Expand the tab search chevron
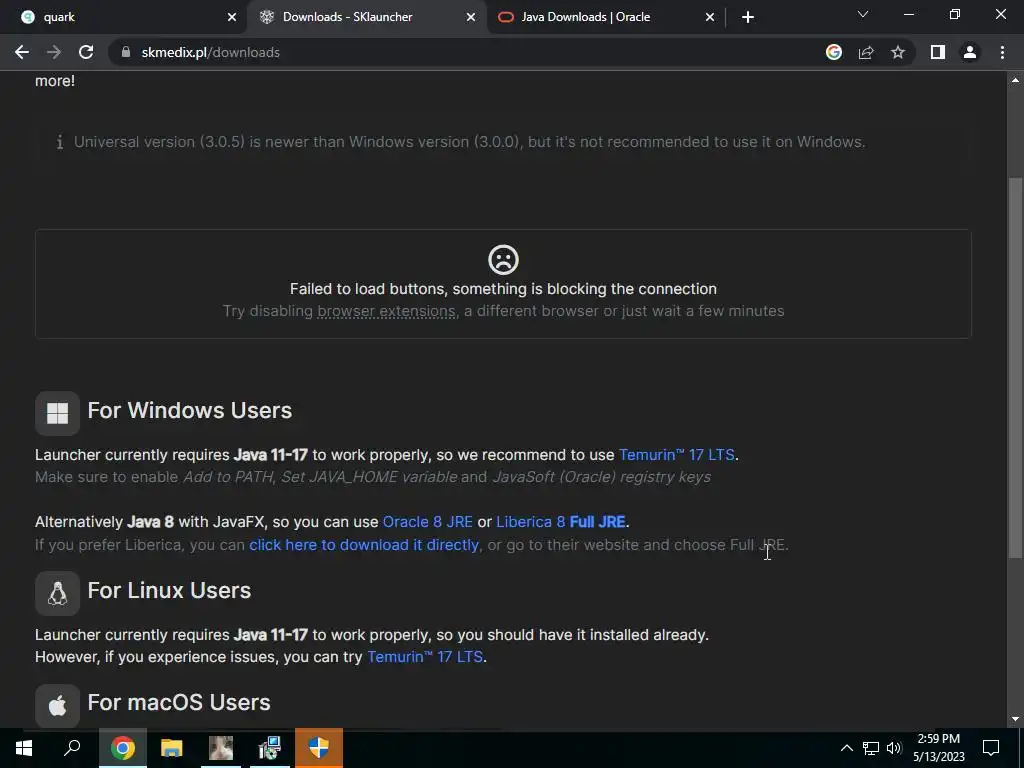The width and height of the screenshot is (1024, 768). coord(863,14)
